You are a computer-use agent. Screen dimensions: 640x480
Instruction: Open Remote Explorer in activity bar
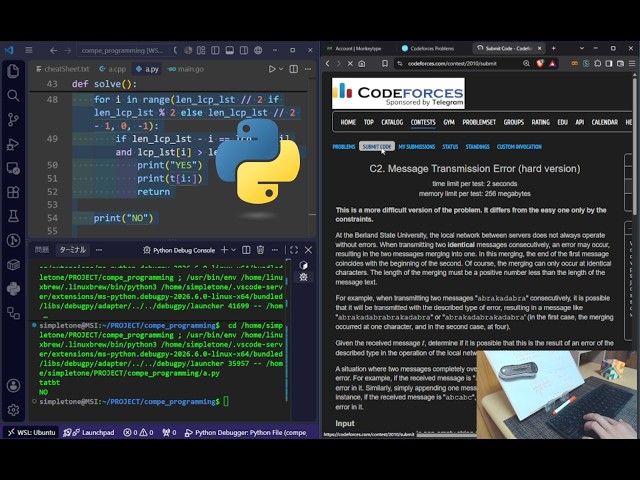pos(13,168)
